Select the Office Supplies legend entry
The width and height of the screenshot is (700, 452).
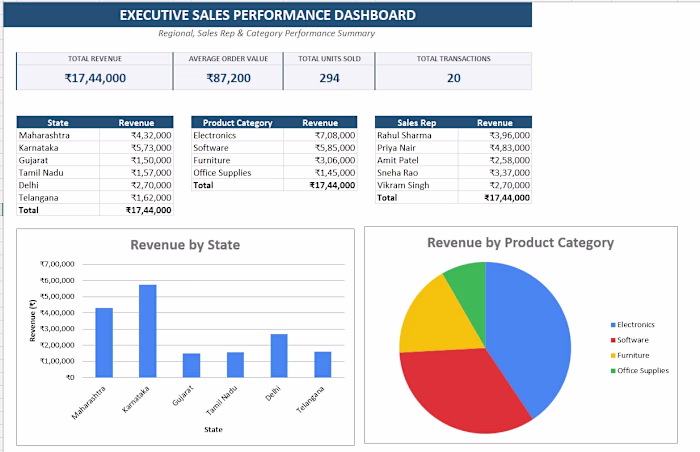[x=640, y=371]
